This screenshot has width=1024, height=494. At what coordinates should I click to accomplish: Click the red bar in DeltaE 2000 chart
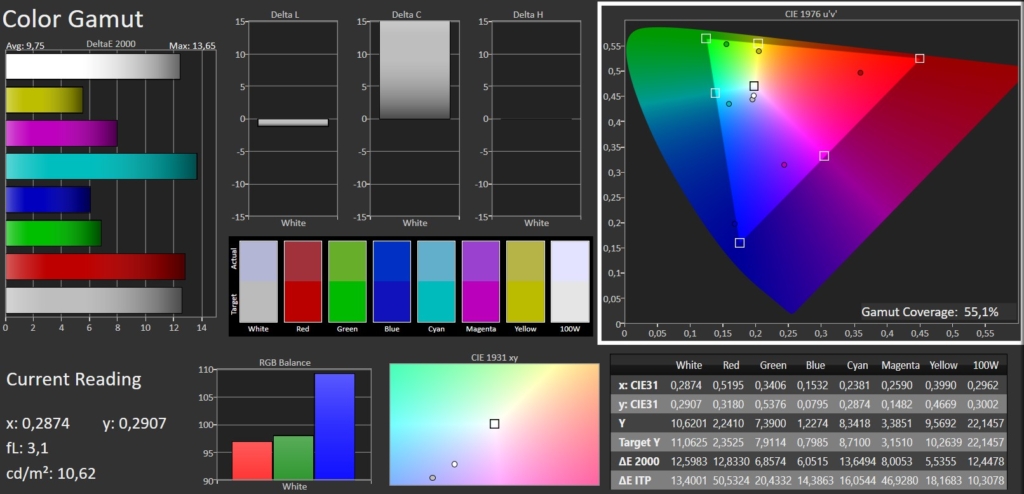[x=95, y=266]
